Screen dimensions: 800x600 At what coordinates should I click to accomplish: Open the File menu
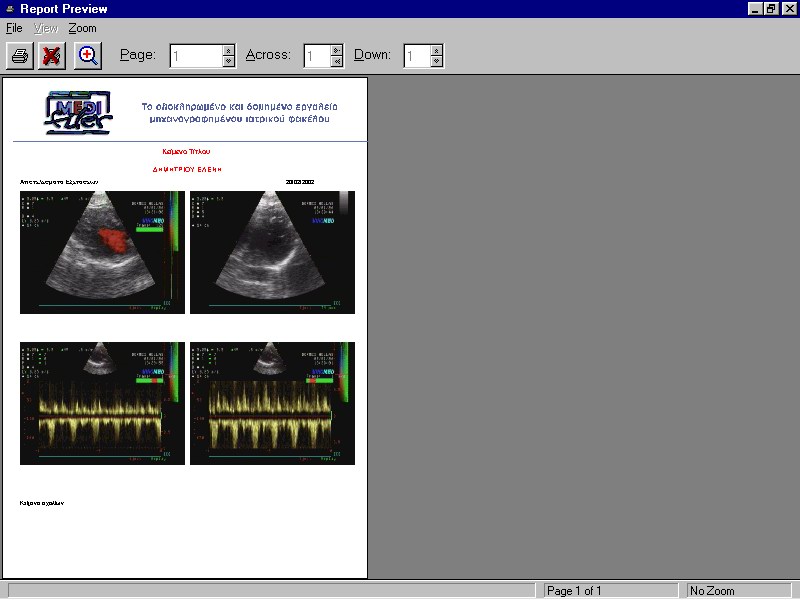[14, 29]
